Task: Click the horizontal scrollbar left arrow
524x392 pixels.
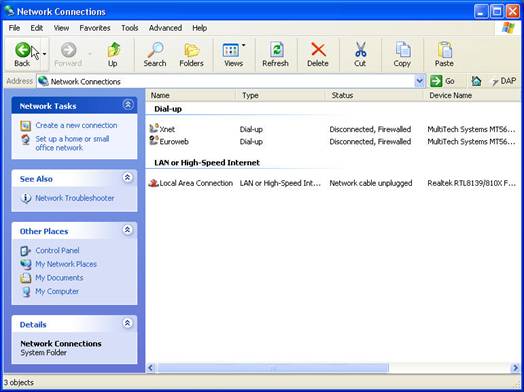Action: [x=150, y=368]
